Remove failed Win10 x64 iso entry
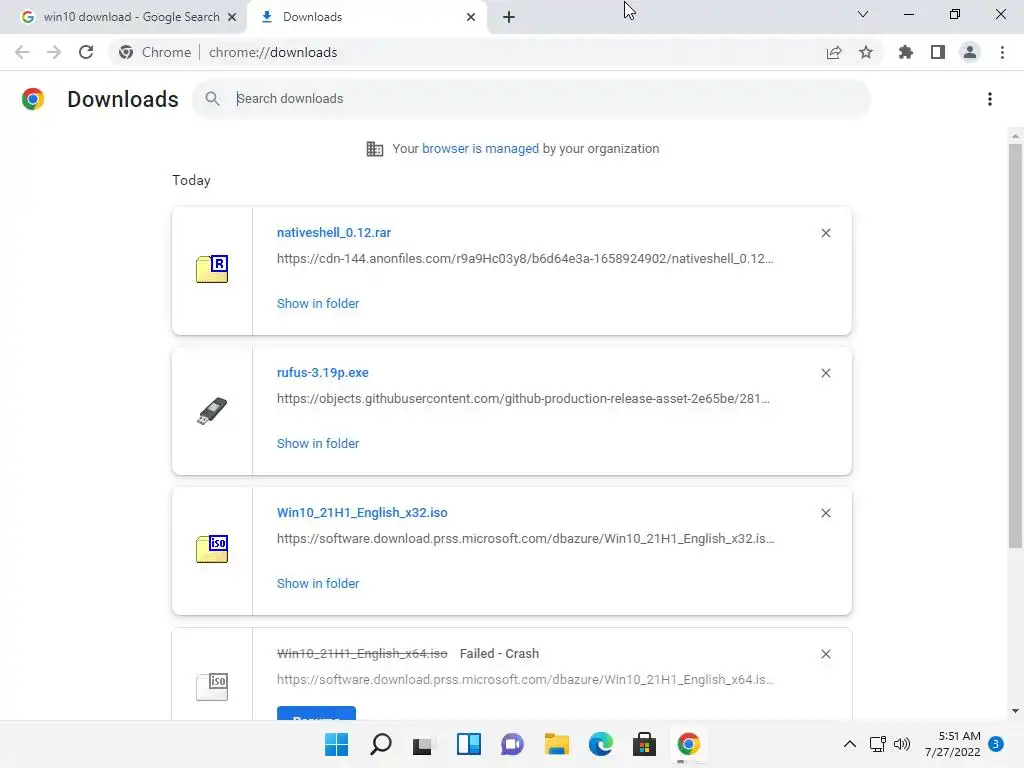This screenshot has width=1024, height=768. pos(826,654)
